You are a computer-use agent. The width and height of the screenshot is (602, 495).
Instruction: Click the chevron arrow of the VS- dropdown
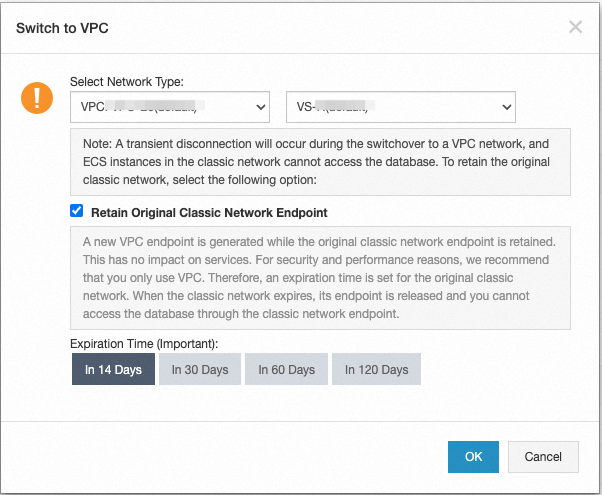coord(506,105)
